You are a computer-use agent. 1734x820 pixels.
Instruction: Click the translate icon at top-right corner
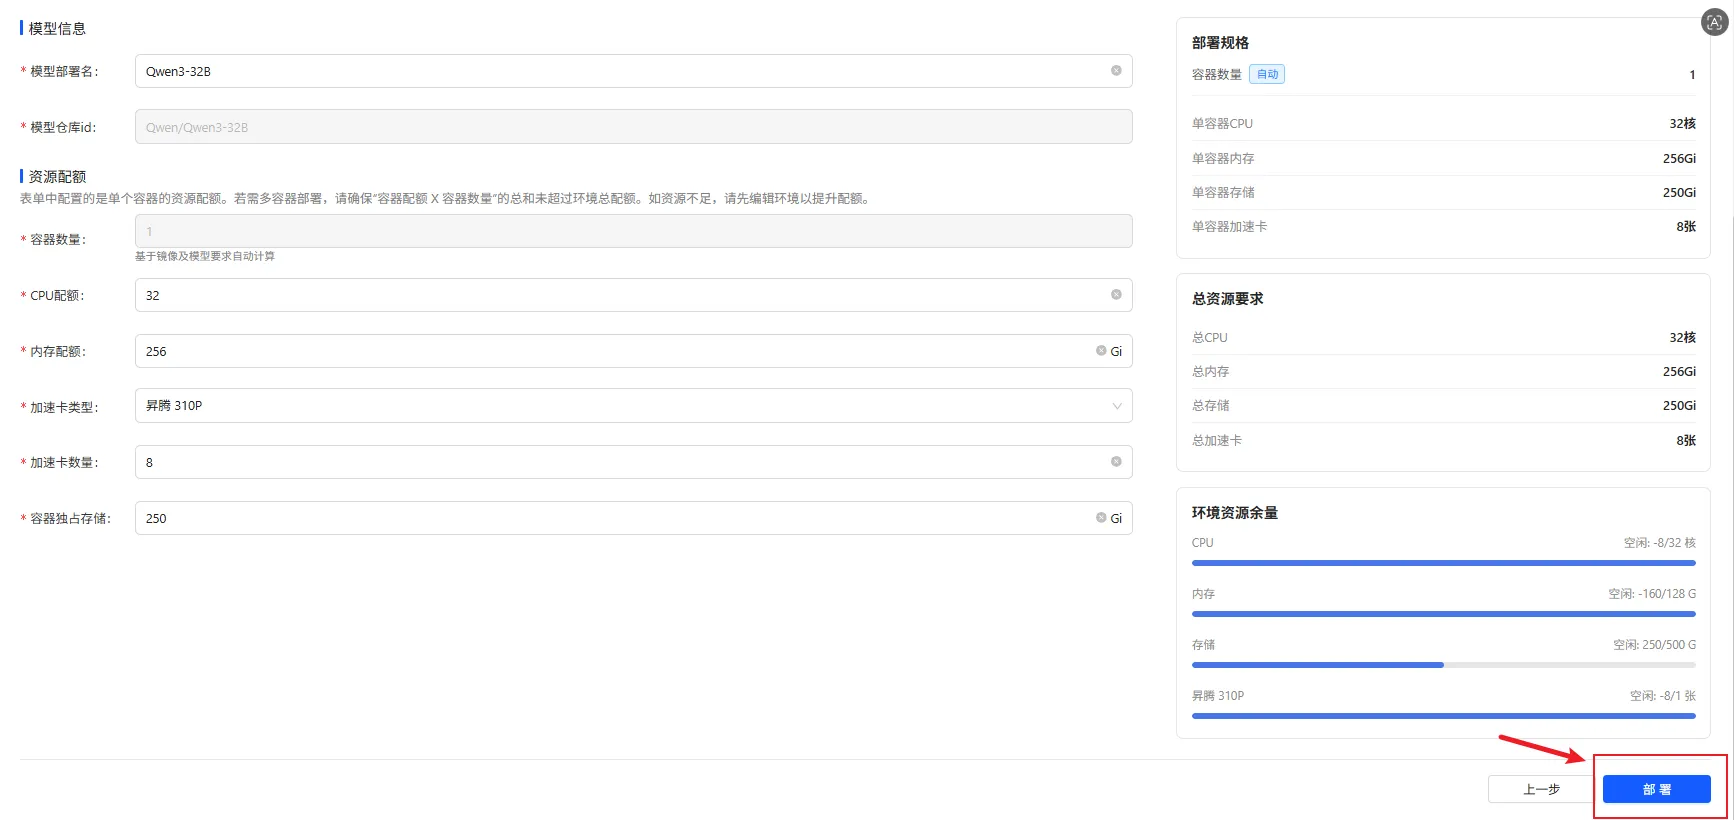[x=1715, y=22]
